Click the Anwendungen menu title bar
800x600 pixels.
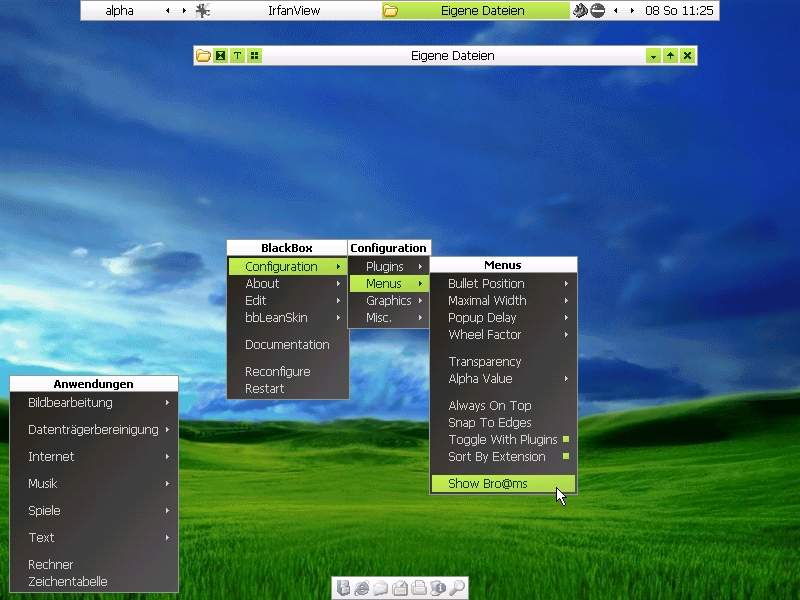94,384
